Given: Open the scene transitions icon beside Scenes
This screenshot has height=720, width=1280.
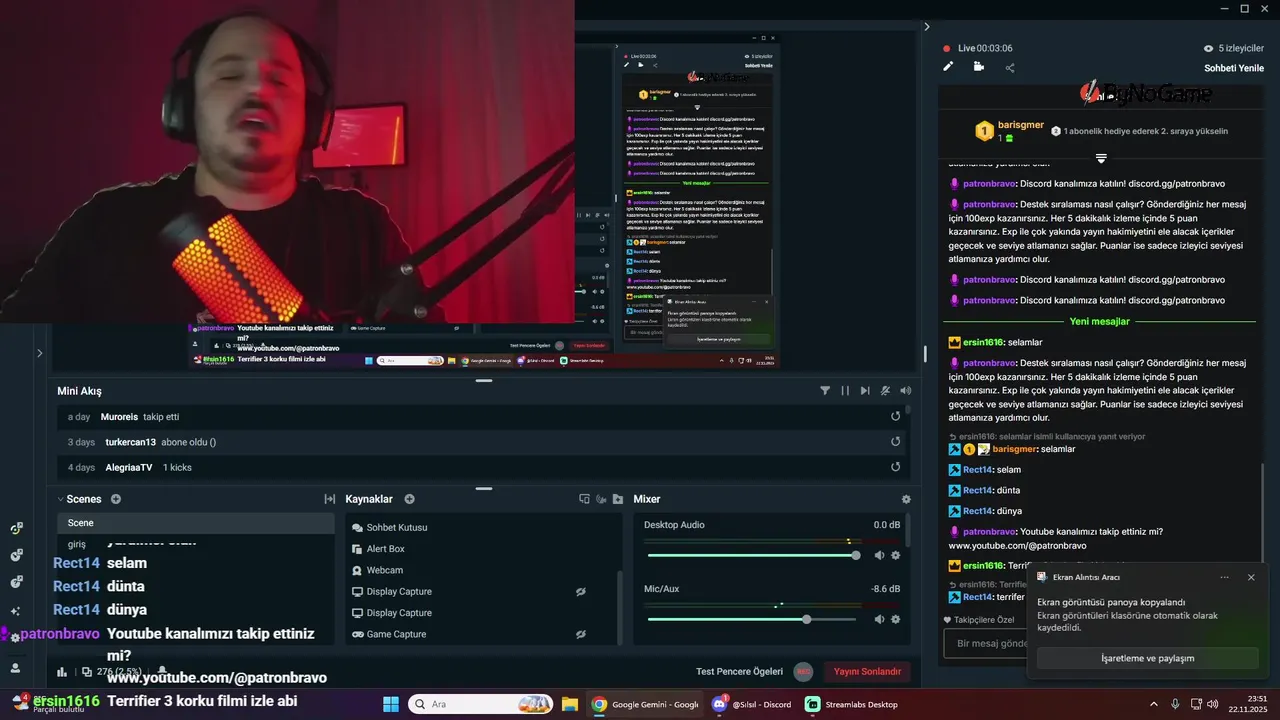Looking at the screenshot, I should coord(329,499).
